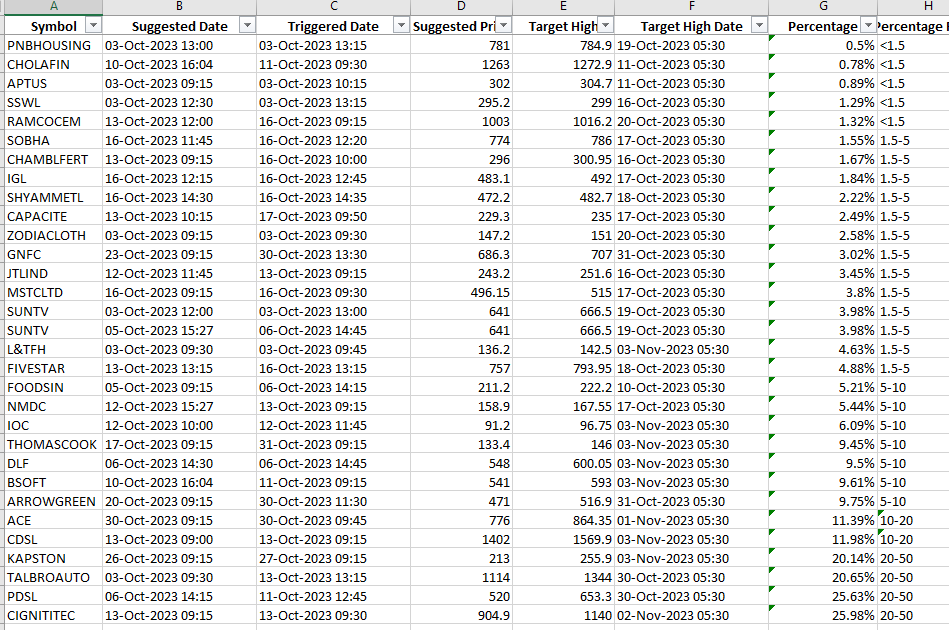
Task: Select the cell containing PNBHOUSING
Action: point(50,45)
